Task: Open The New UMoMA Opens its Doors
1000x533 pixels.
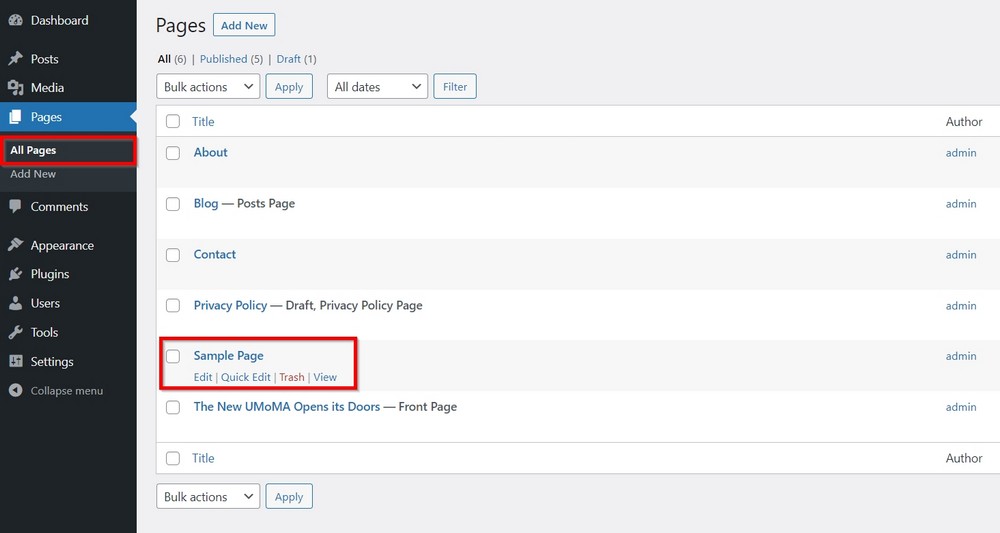Action: coord(287,407)
